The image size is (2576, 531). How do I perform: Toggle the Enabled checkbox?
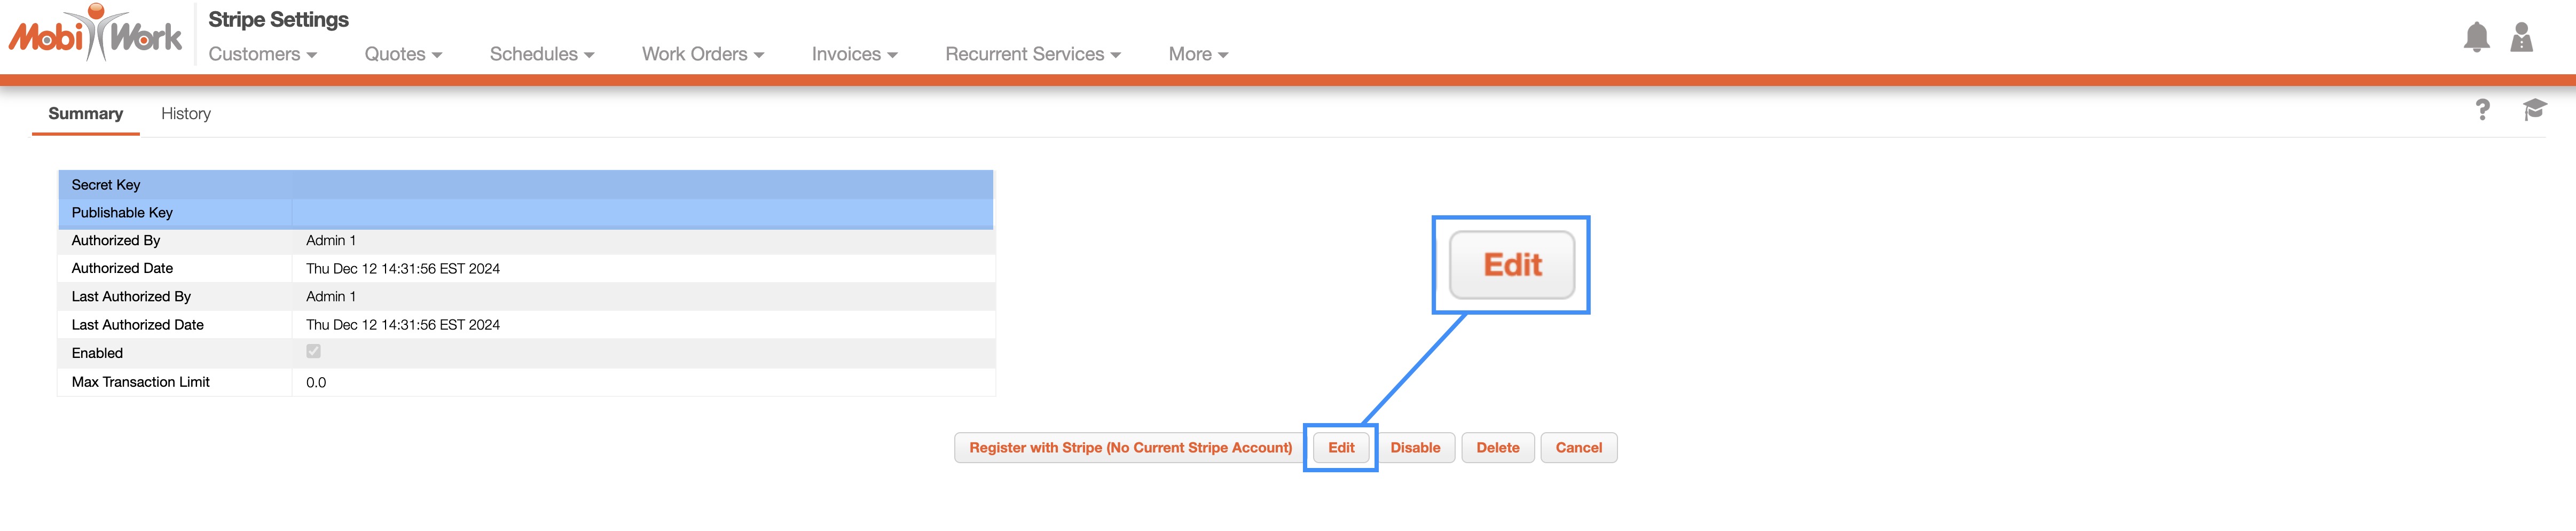tap(314, 352)
